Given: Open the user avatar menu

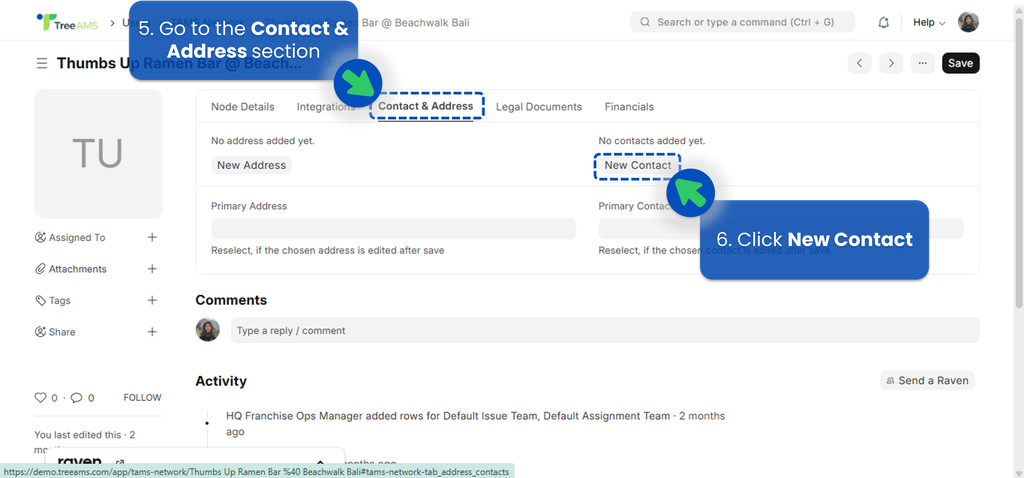Looking at the screenshot, I should click(x=968, y=22).
